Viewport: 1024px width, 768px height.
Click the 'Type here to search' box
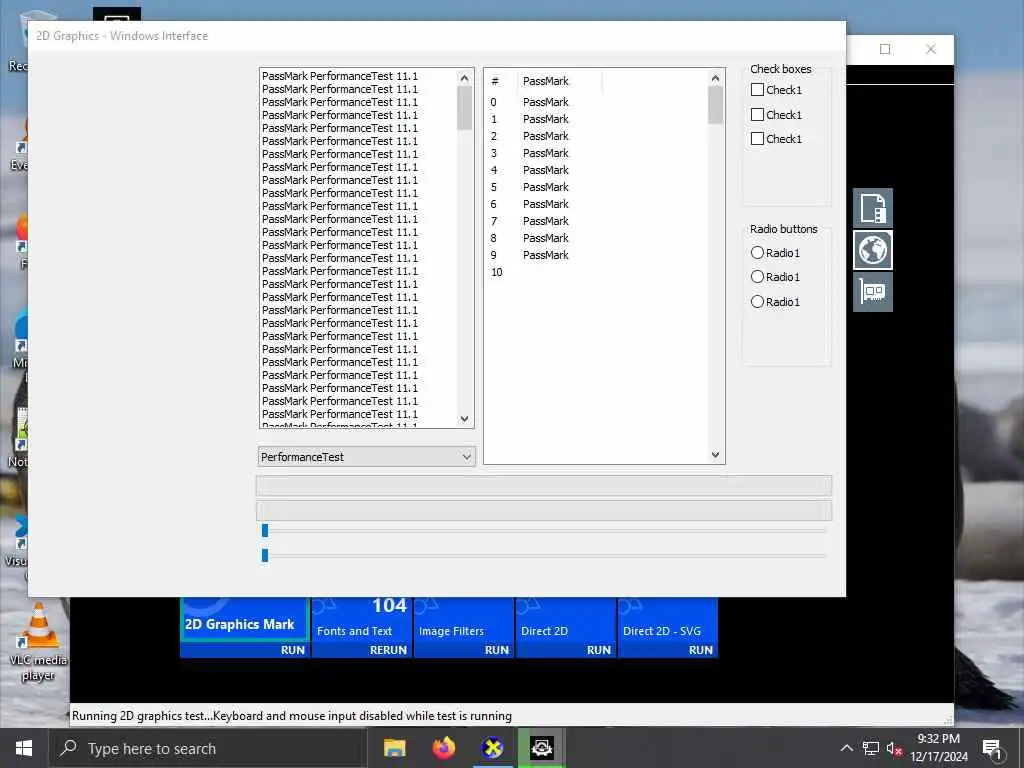(x=208, y=748)
